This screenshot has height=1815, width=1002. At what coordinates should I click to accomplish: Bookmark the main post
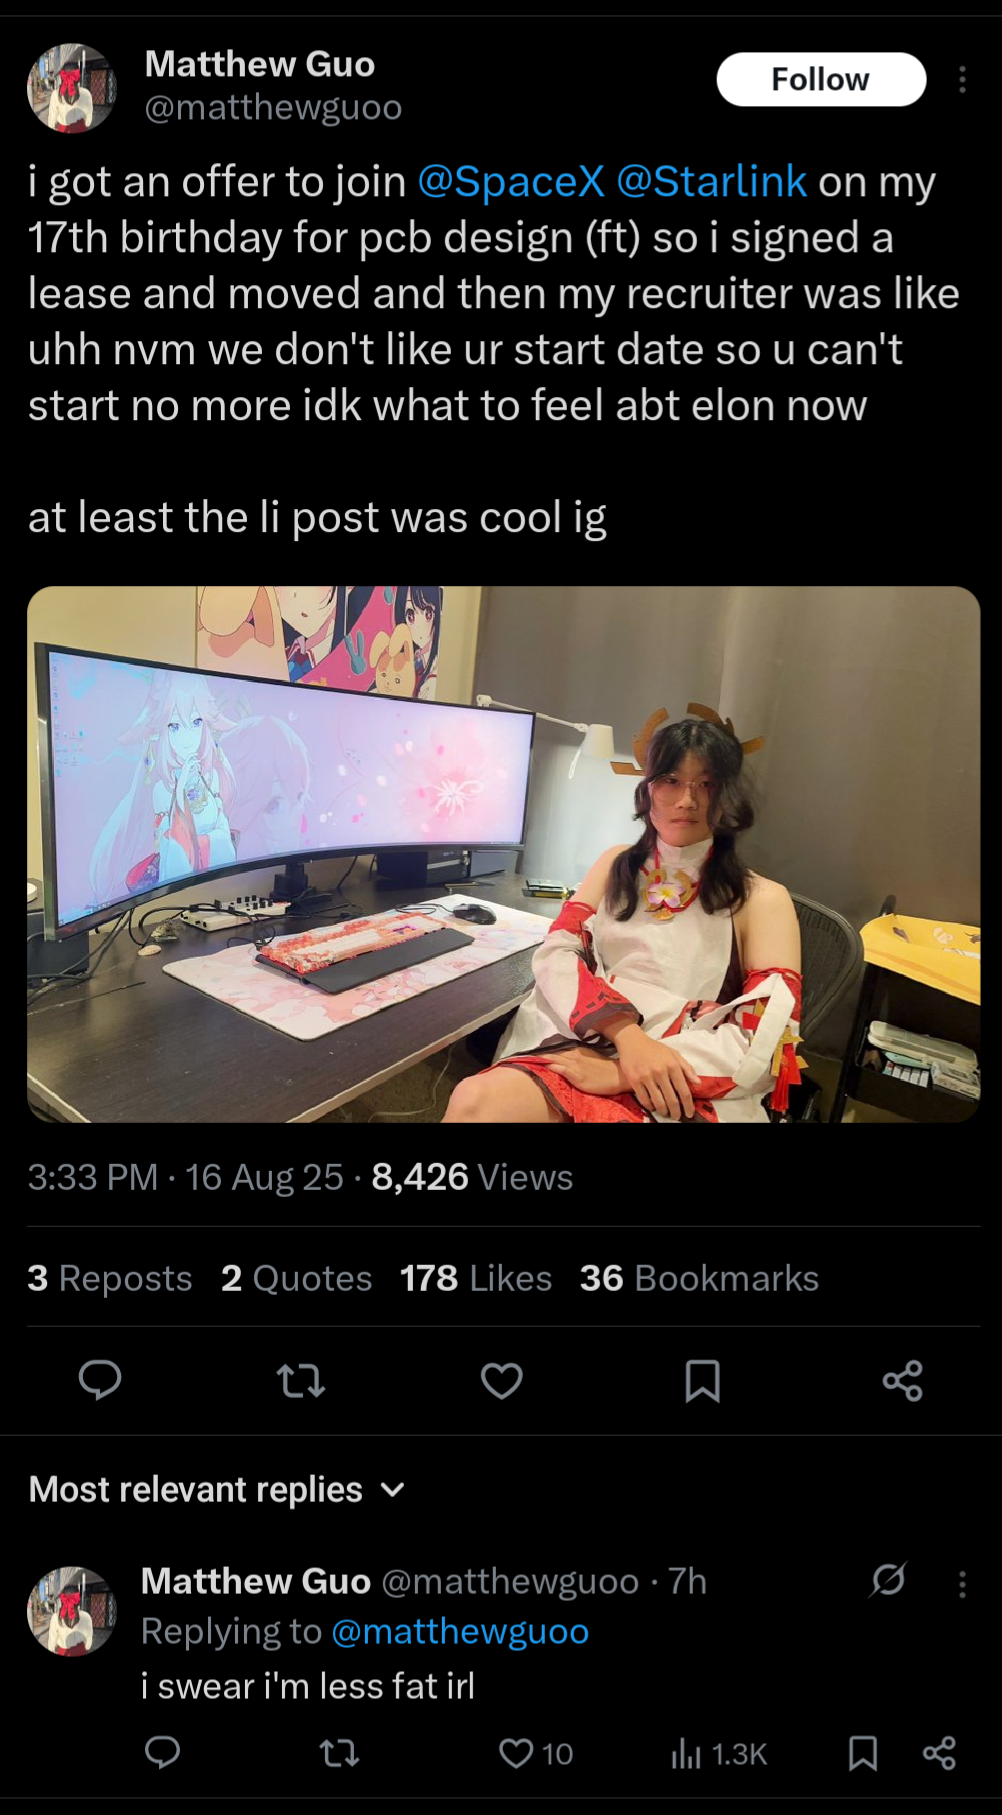pos(702,1381)
